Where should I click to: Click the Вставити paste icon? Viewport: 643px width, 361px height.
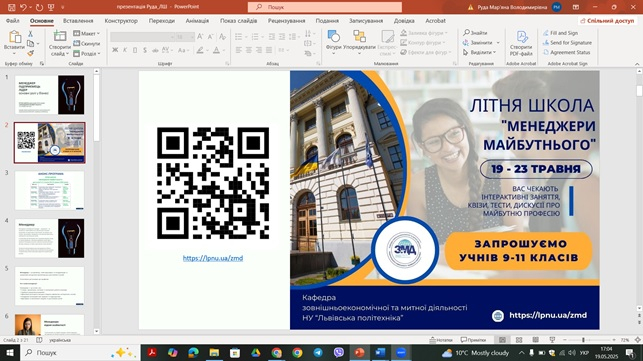pyautogui.click(x=15, y=37)
